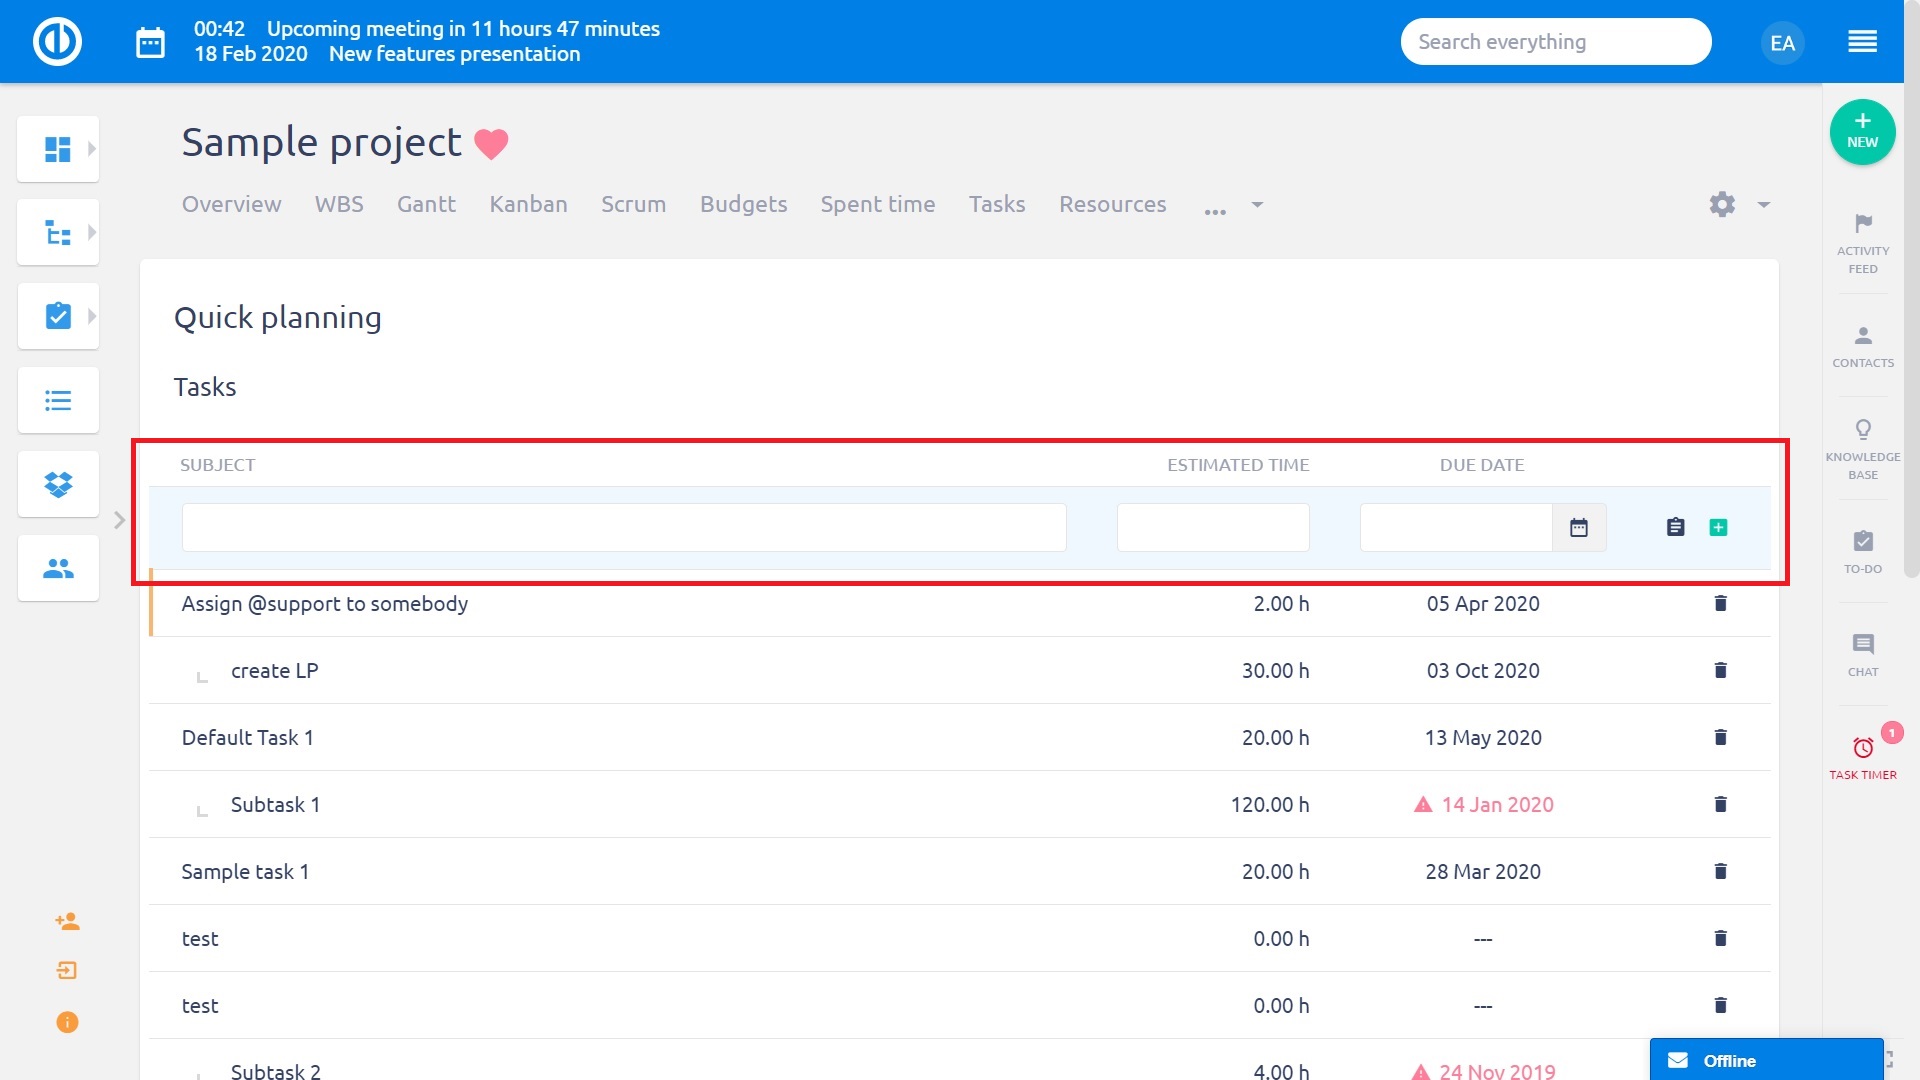Switch to the Gantt tab
Viewport: 1920px width, 1080px height.
(426, 204)
